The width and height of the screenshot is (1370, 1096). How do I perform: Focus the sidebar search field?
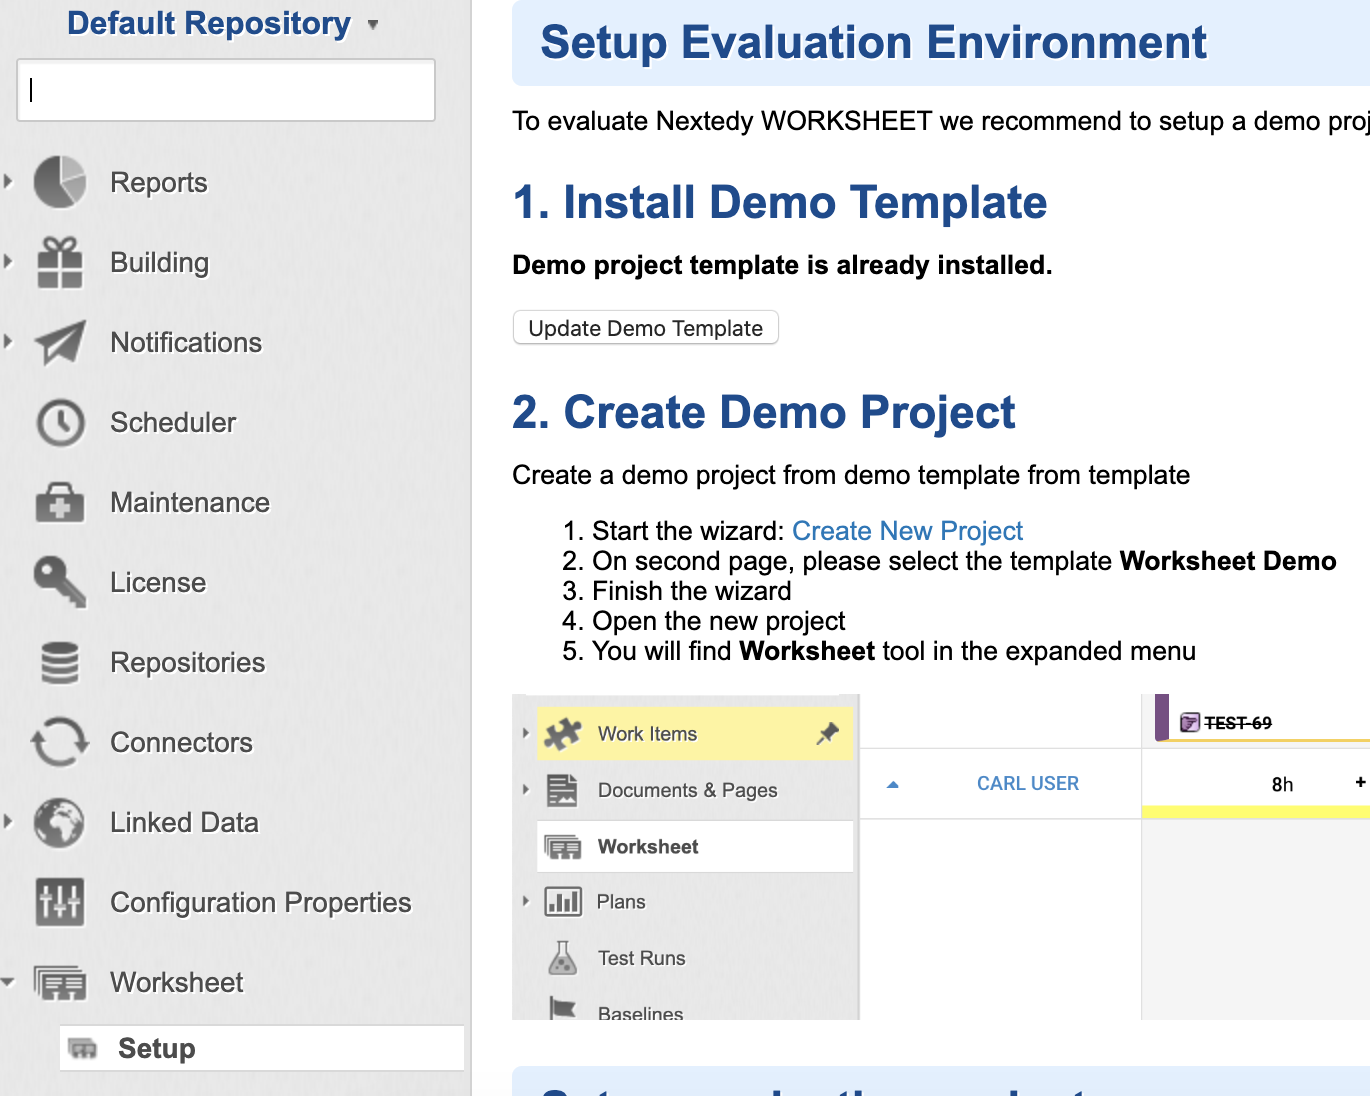[x=226, y=90]
